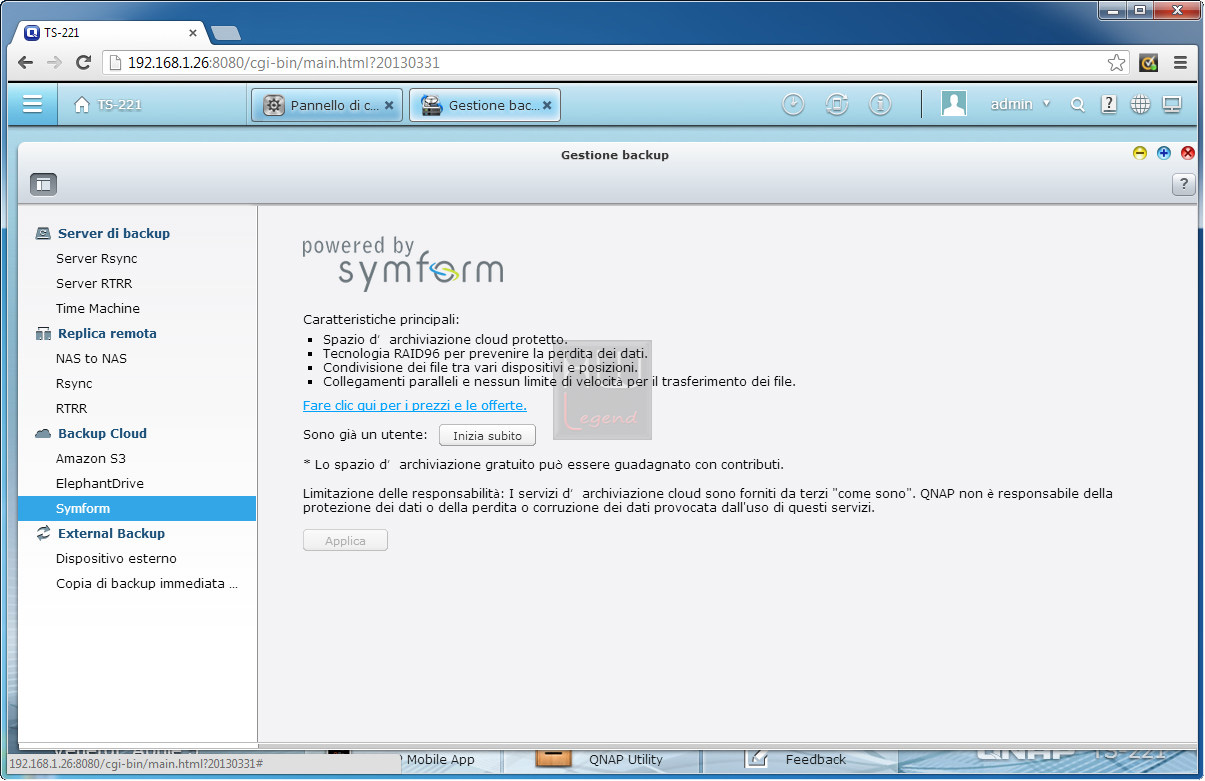Open the QNAP search magnifier icon
1205x781 pixels.
pos(1077,105)
